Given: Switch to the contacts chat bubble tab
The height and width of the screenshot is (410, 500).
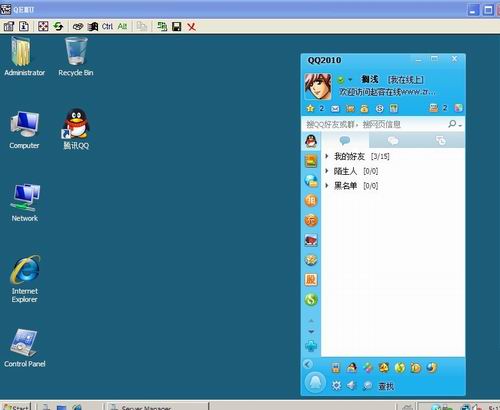Looking at the screenshot, I should 345,140.
